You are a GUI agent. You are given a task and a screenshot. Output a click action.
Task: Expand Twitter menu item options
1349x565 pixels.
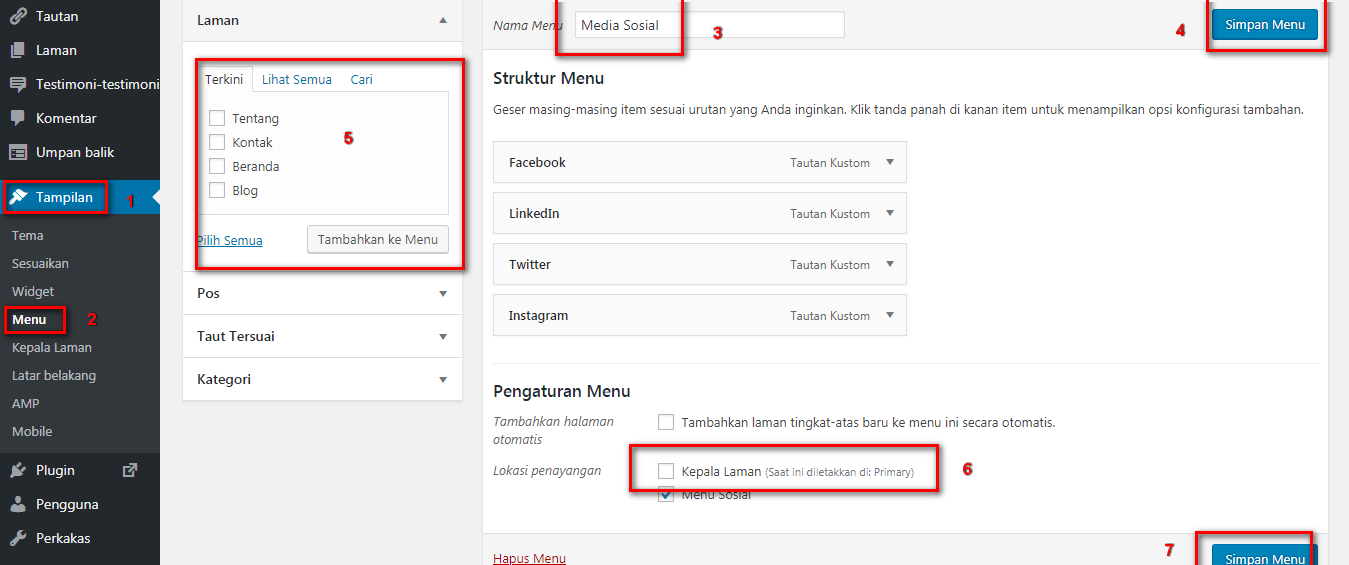(x=890, y=264)
